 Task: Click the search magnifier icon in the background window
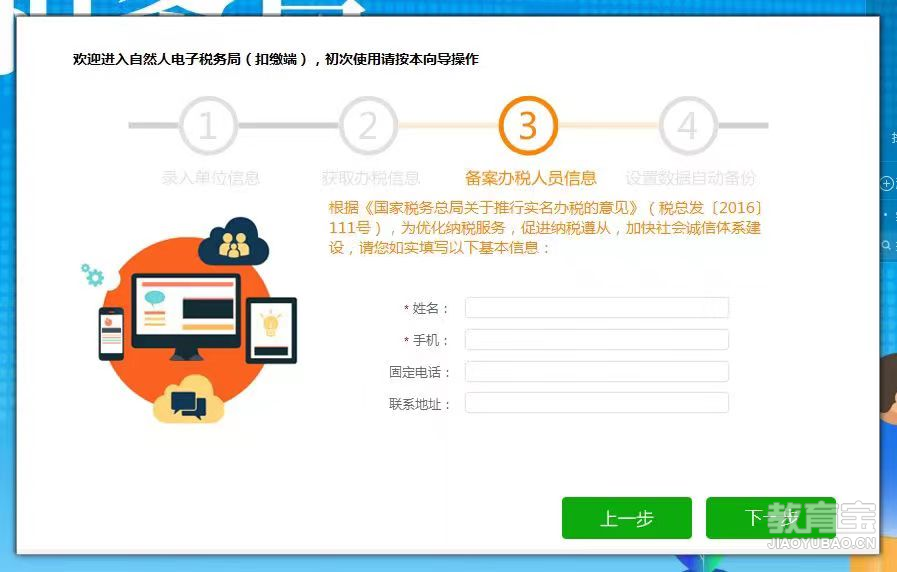pos(886,245)
